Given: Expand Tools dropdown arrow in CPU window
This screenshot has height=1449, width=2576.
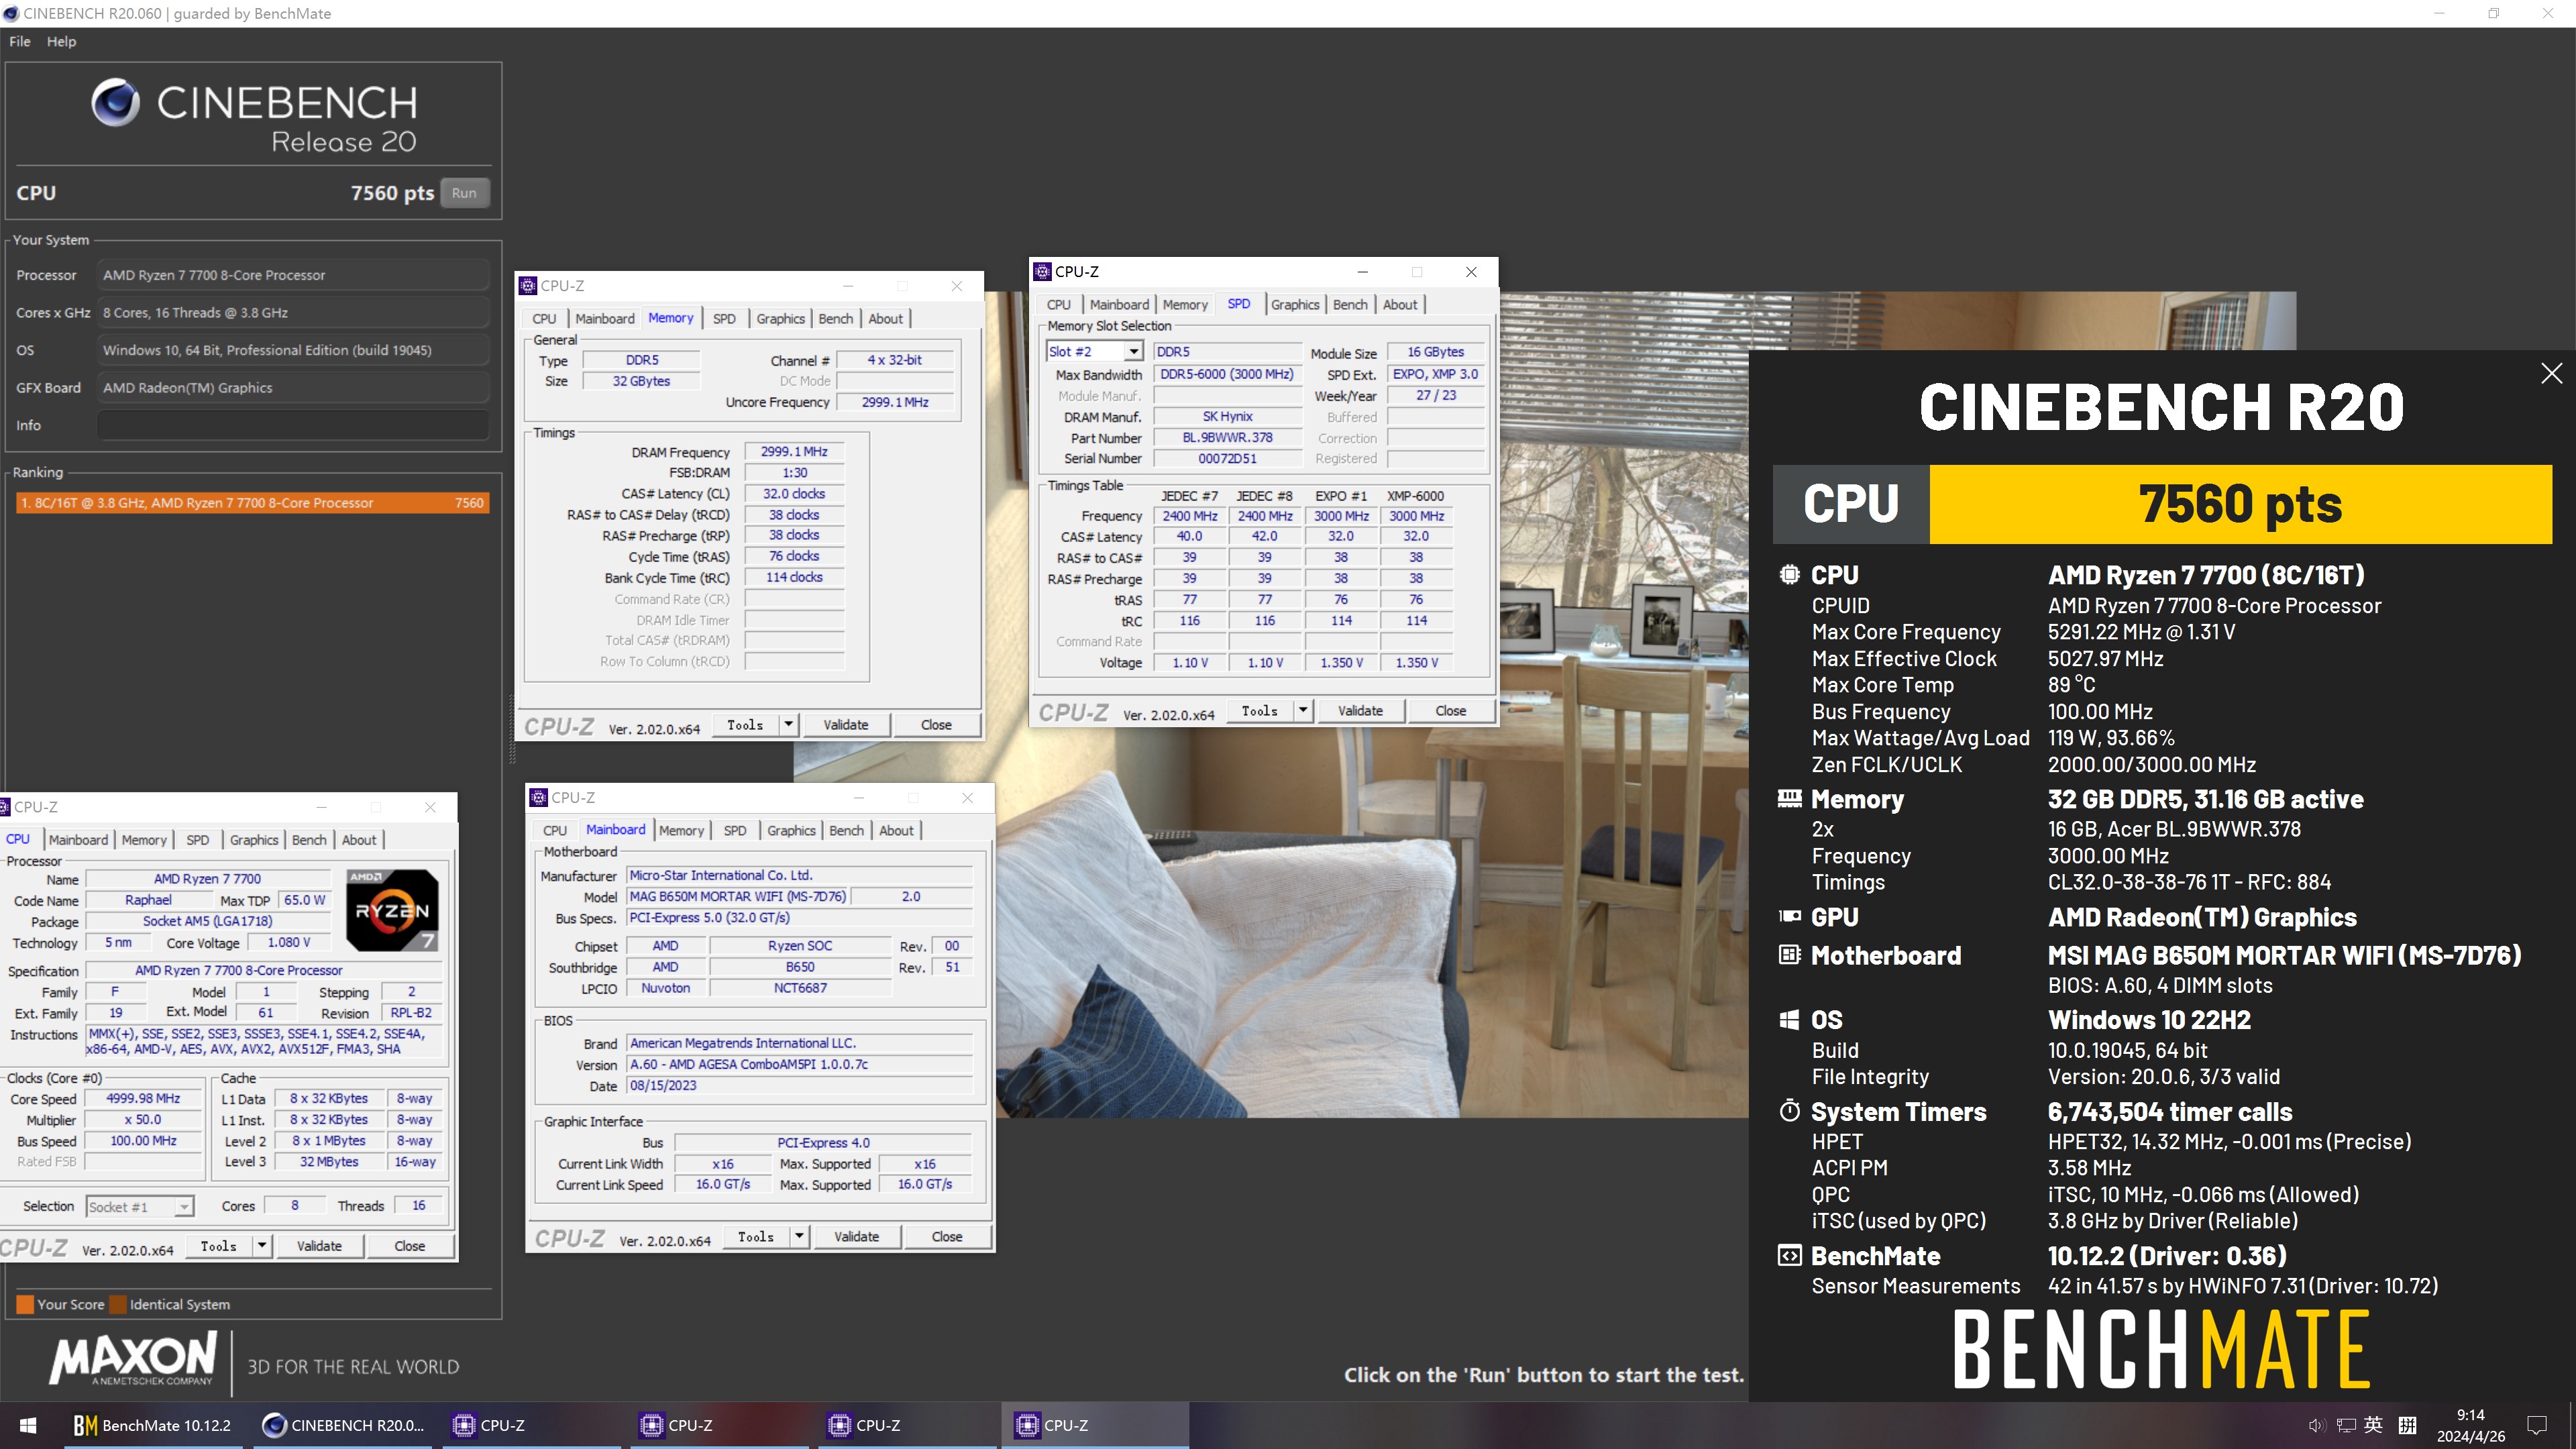Looking at the screenshot, I should click(262, 1246).
